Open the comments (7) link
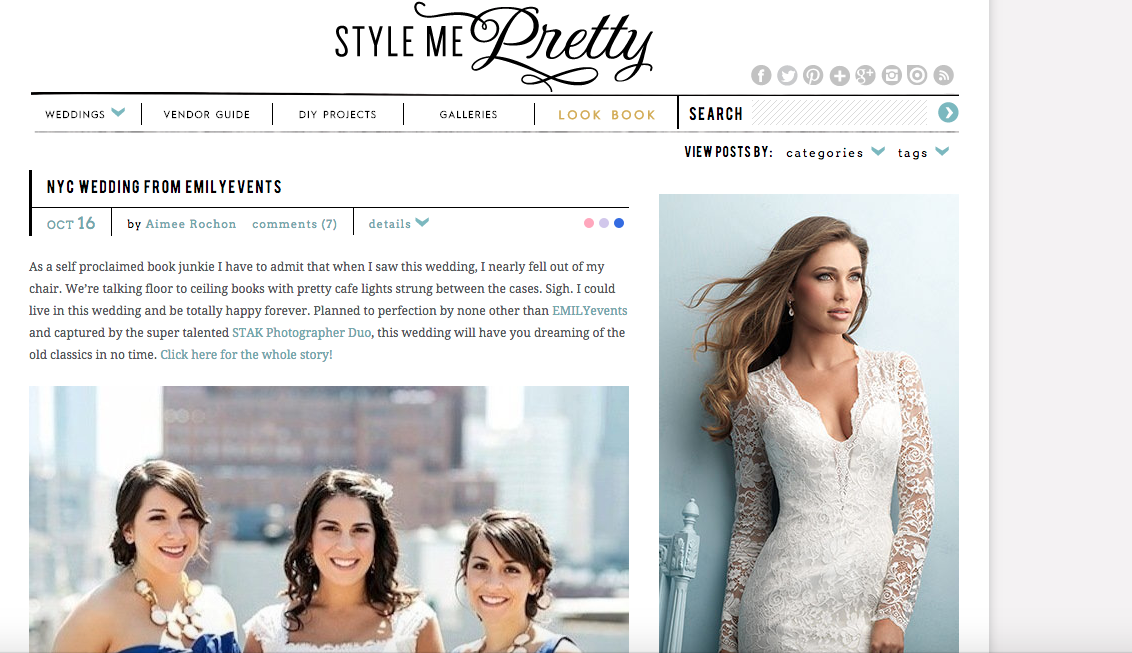The height and width of the screenshot is (653, 1132). (295, 224)
